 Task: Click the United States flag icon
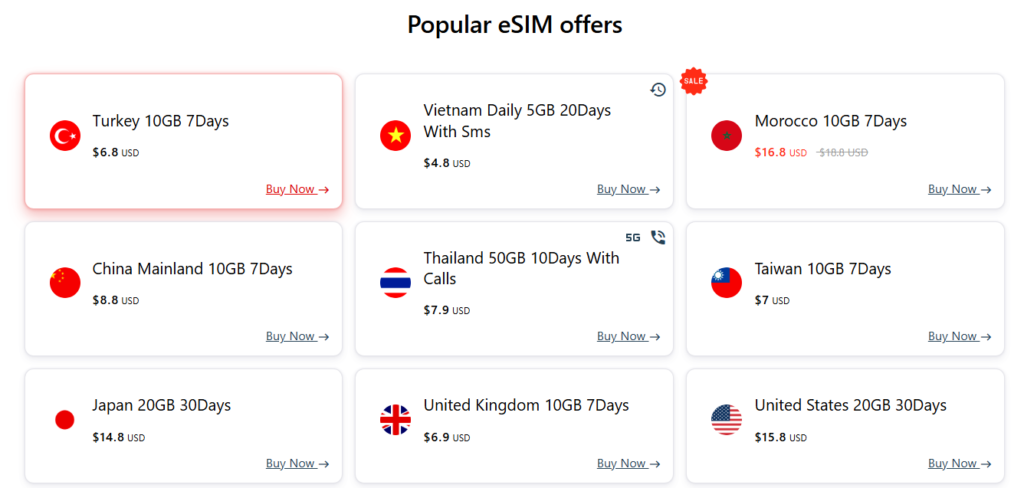[x=727, y=420]
